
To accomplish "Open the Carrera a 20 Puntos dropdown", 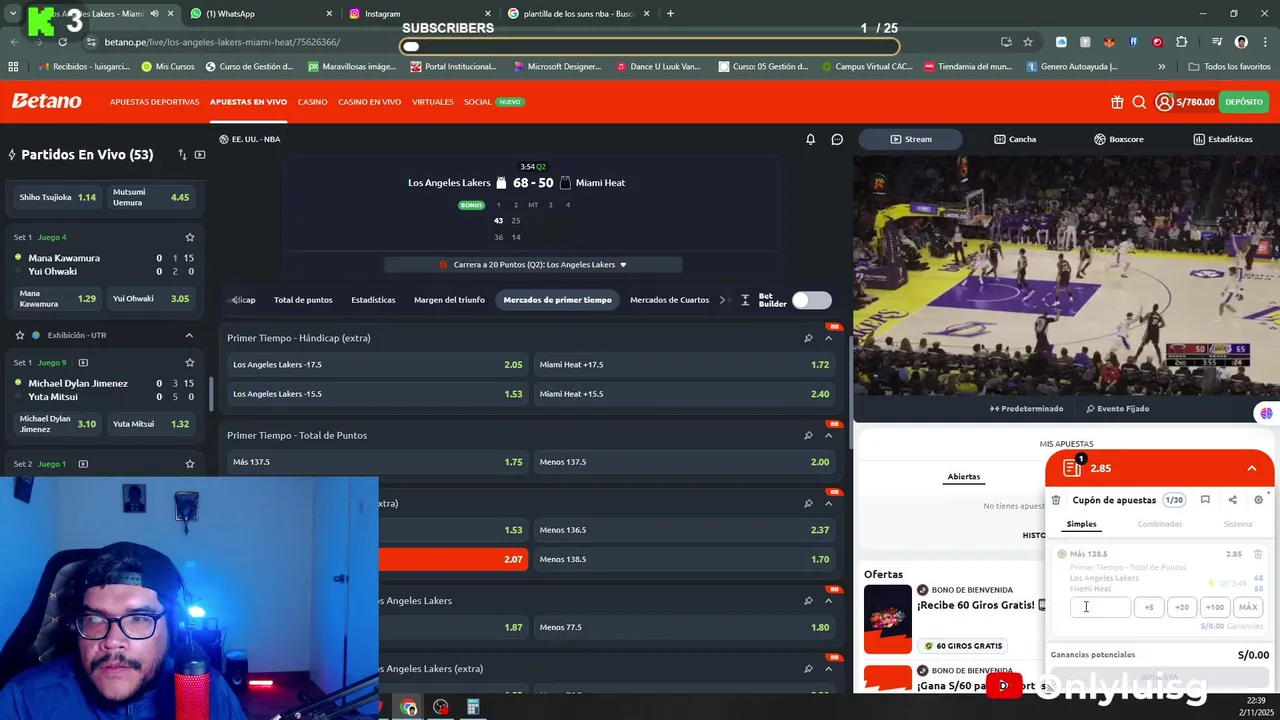I will click(x=533, y=265).
